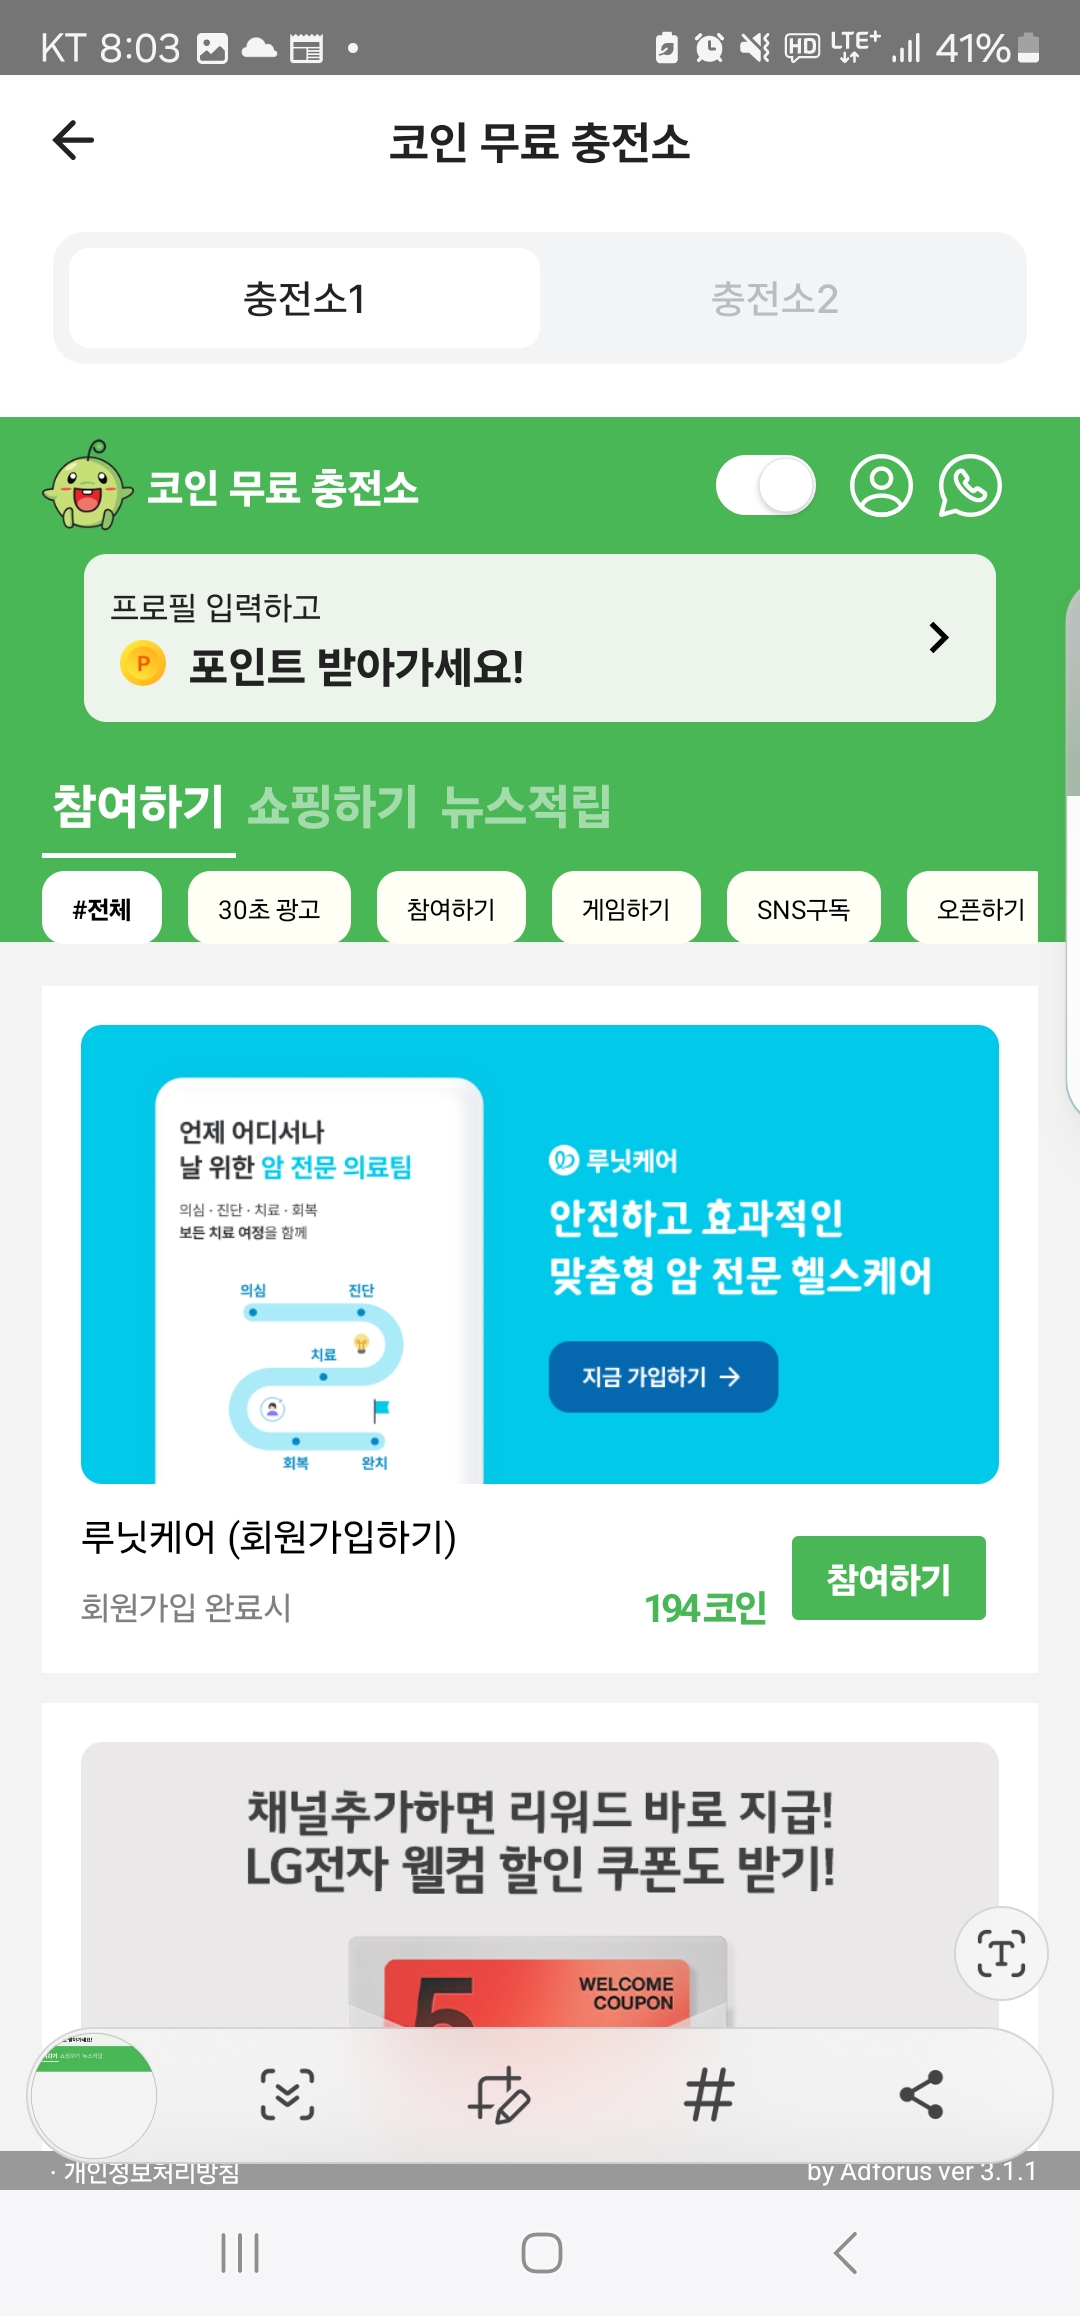This screenshot has height=2316, width=1080.
Task: Filter by 30초 광고 chip
Action: tap(269, 908)
